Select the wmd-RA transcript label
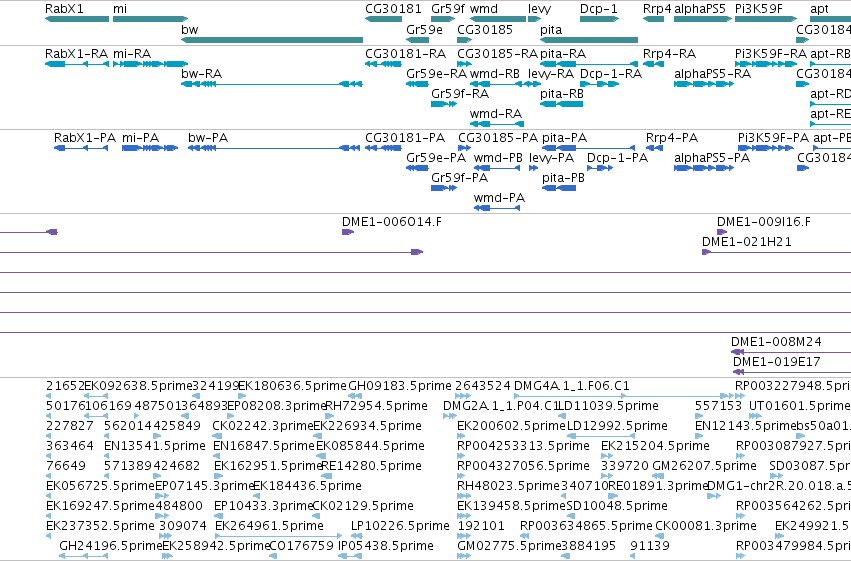The image size is (851, 561). pyautogui.click(x=496, y=113)
